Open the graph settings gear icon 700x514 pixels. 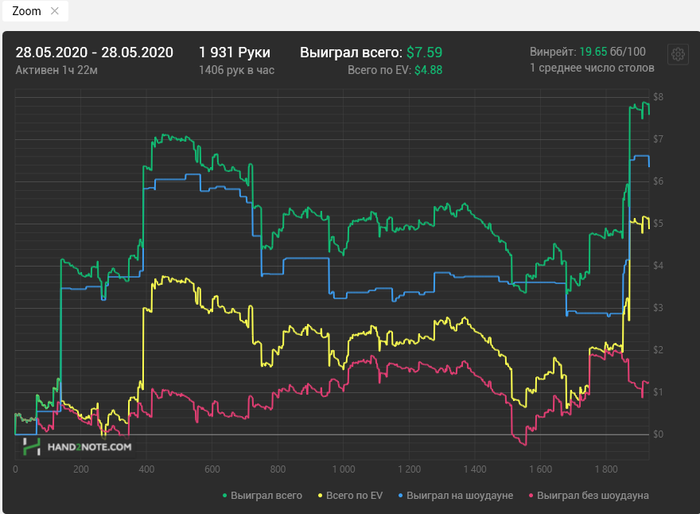(x=678, y=54)
